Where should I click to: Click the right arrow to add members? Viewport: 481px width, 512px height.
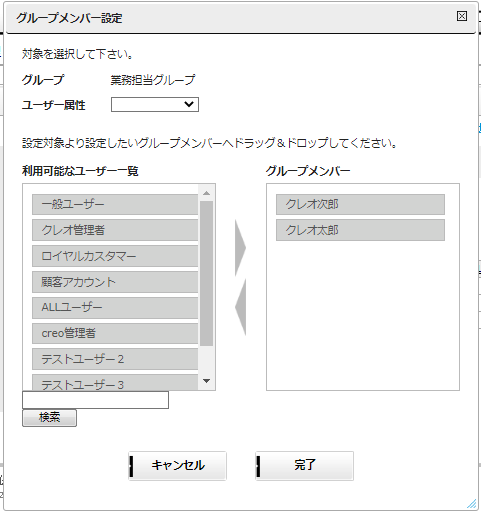pos(240,248)
